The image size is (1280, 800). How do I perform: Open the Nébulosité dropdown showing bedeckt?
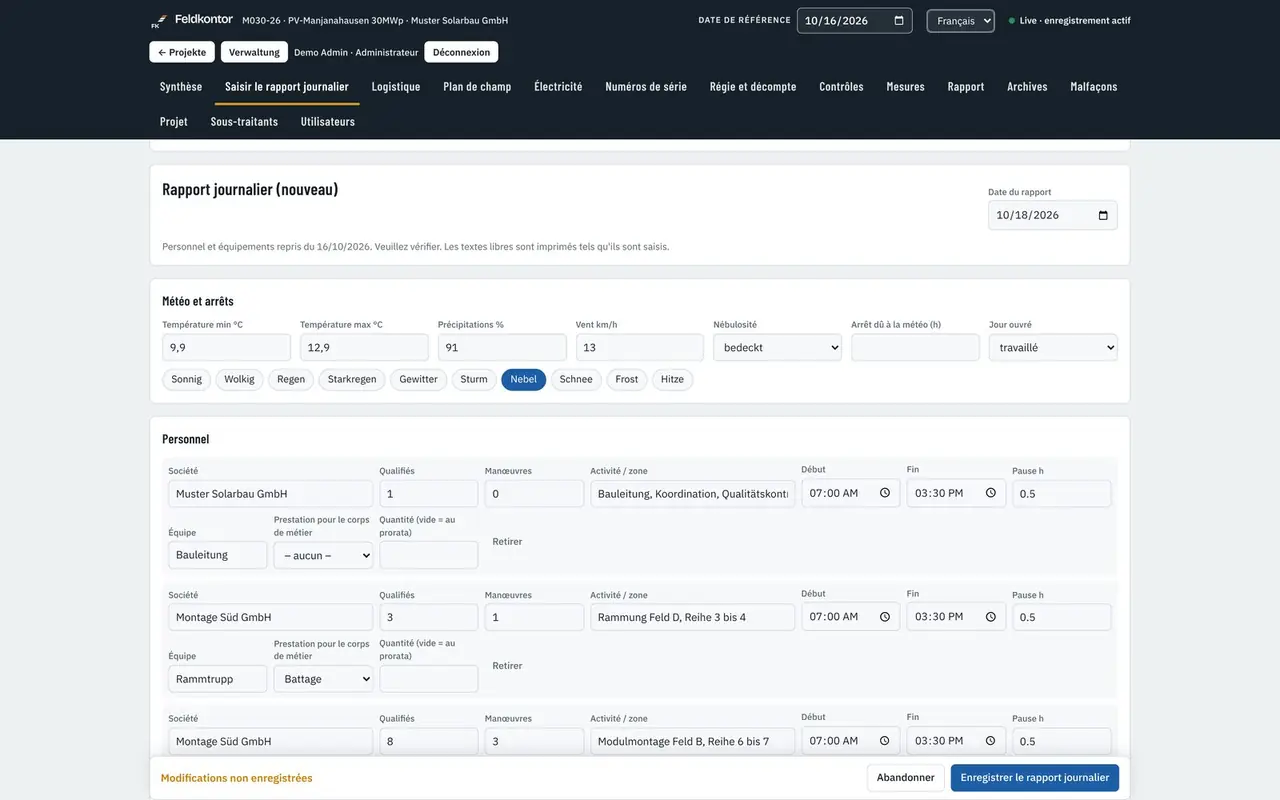coord(778,348)
